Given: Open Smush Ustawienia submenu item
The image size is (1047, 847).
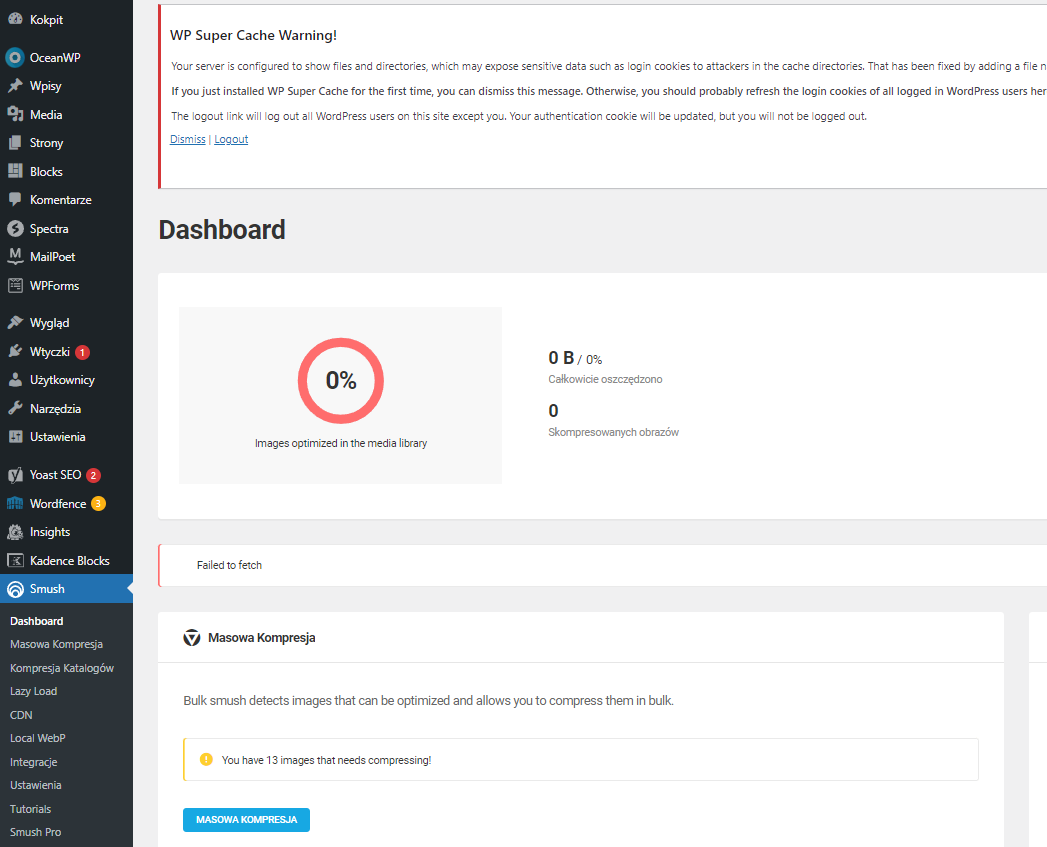Looking at the screenshot, I should point(35,785).
